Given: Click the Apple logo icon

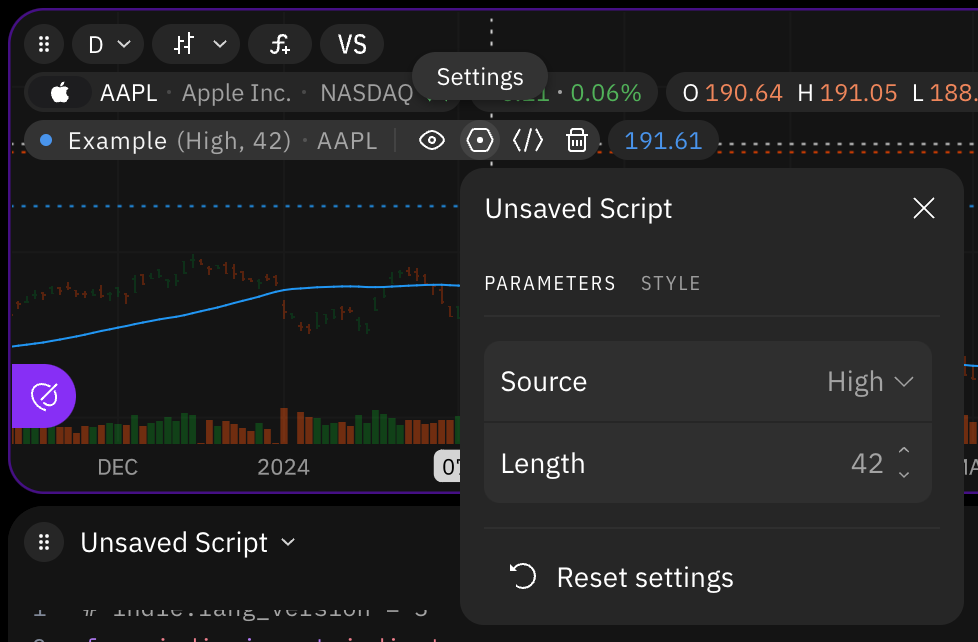Looking at the screenshot, I should pyautogui.click(x=60, y=93).
